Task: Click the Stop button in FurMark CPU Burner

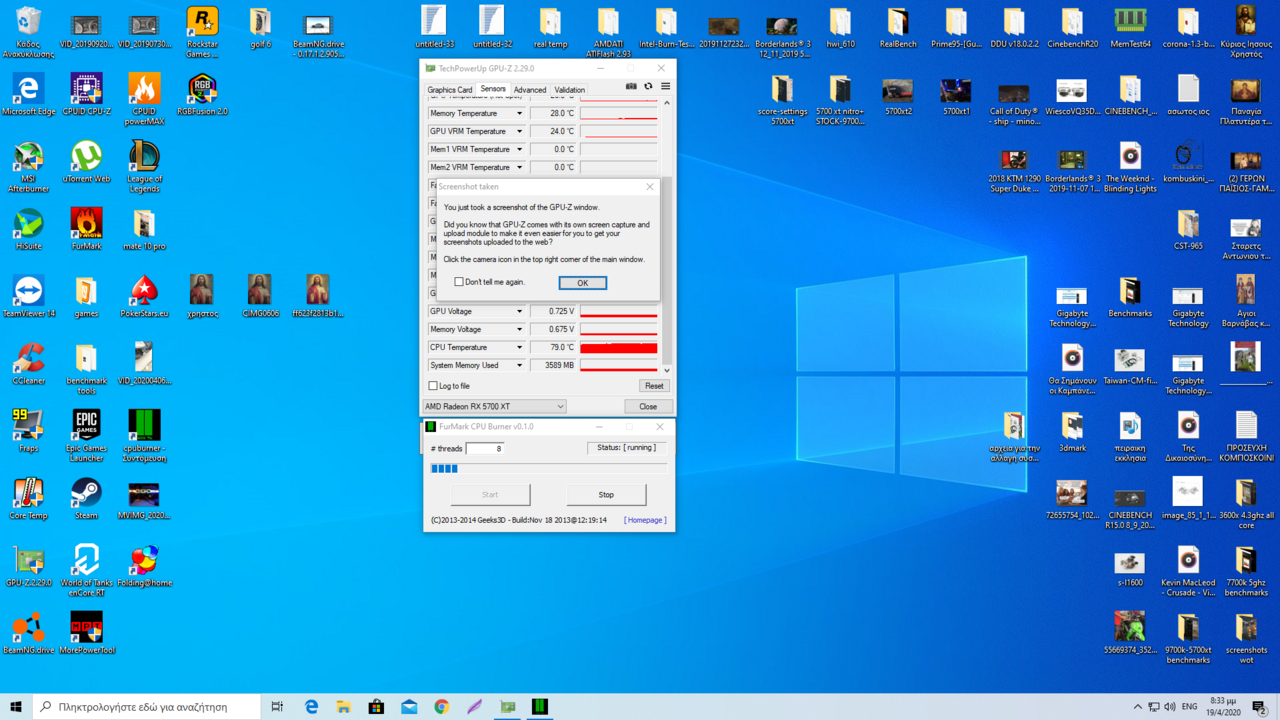Action: 606,495
